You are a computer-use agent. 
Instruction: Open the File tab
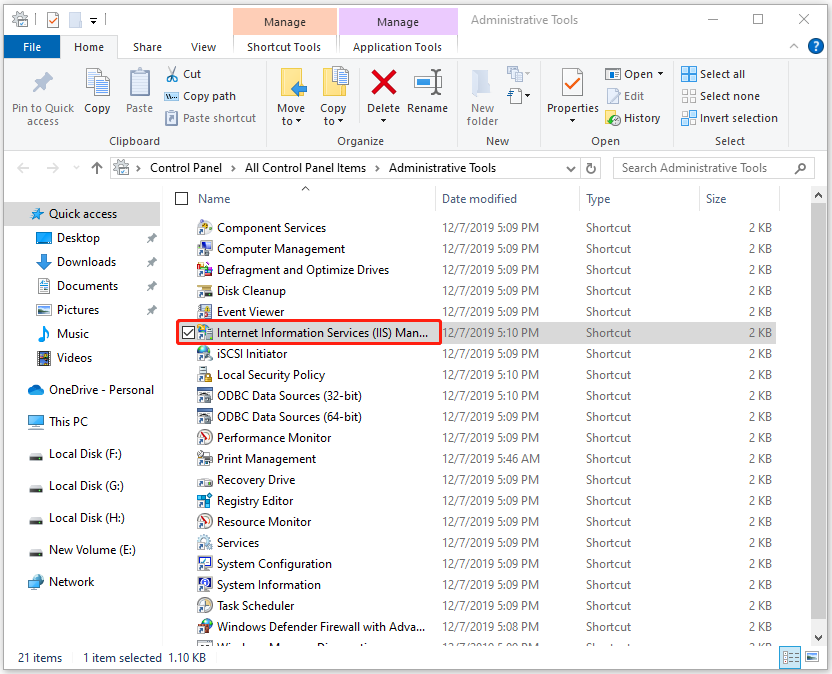[32, 47]
